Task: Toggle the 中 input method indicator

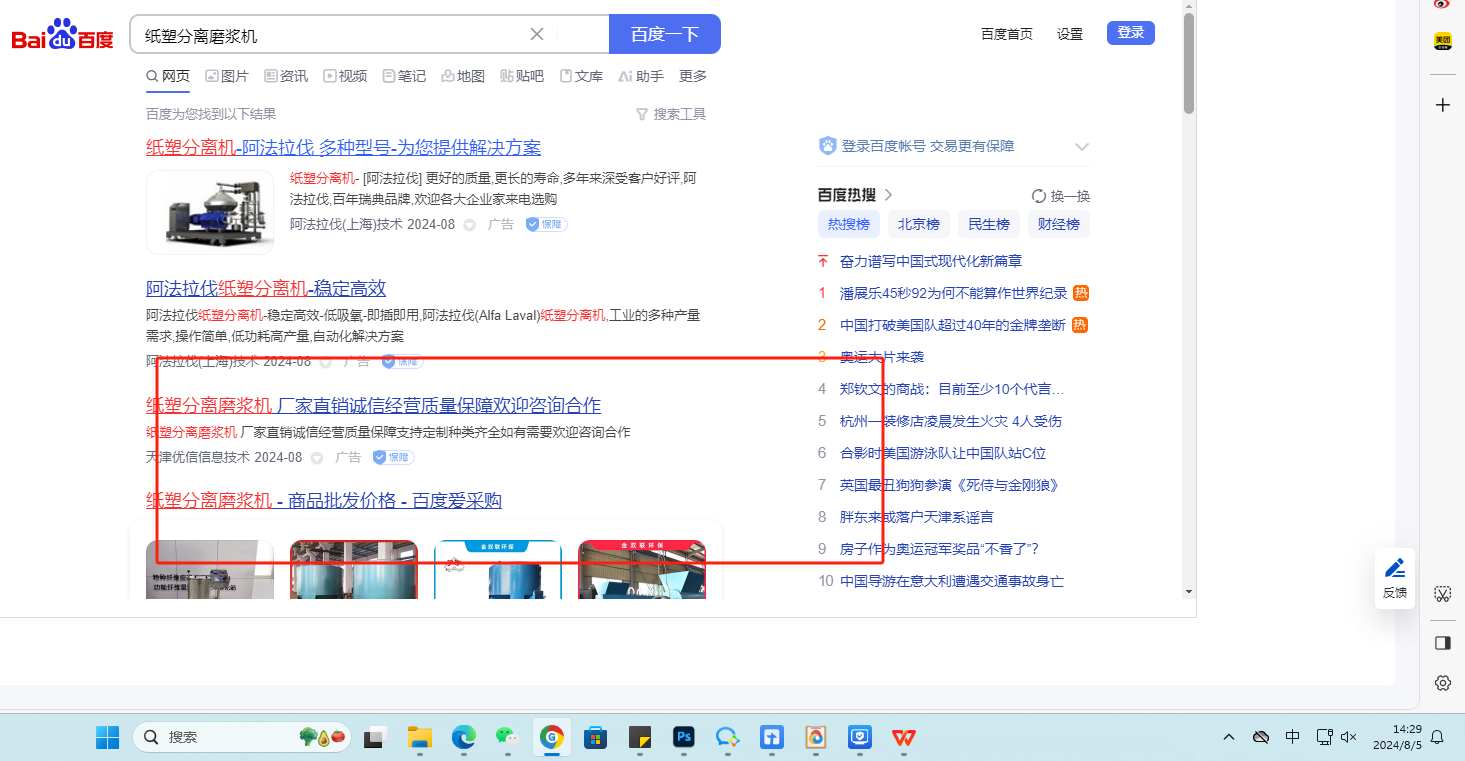Action: pos(1292,737)
